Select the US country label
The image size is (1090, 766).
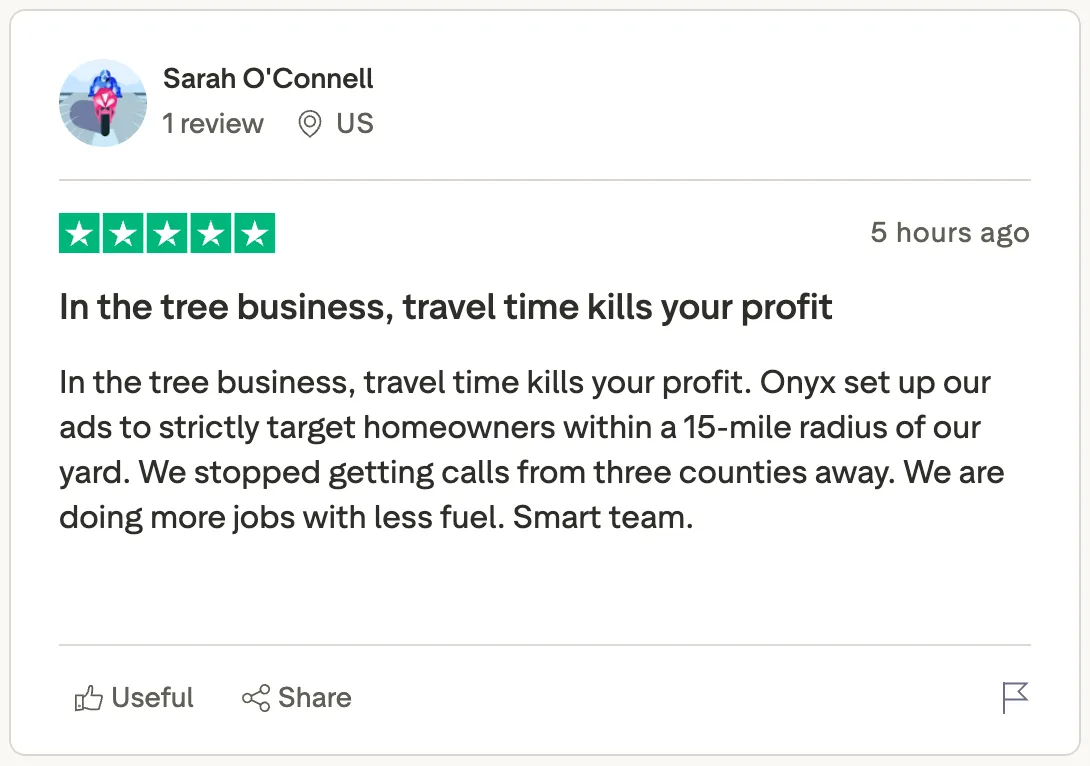tap(355, 124)
